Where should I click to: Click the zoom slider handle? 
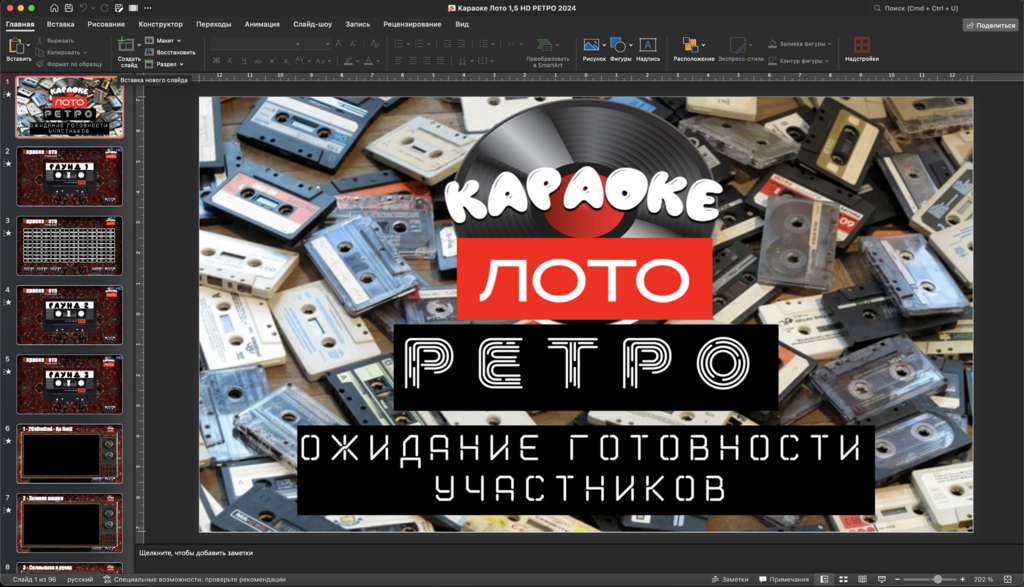937,579
